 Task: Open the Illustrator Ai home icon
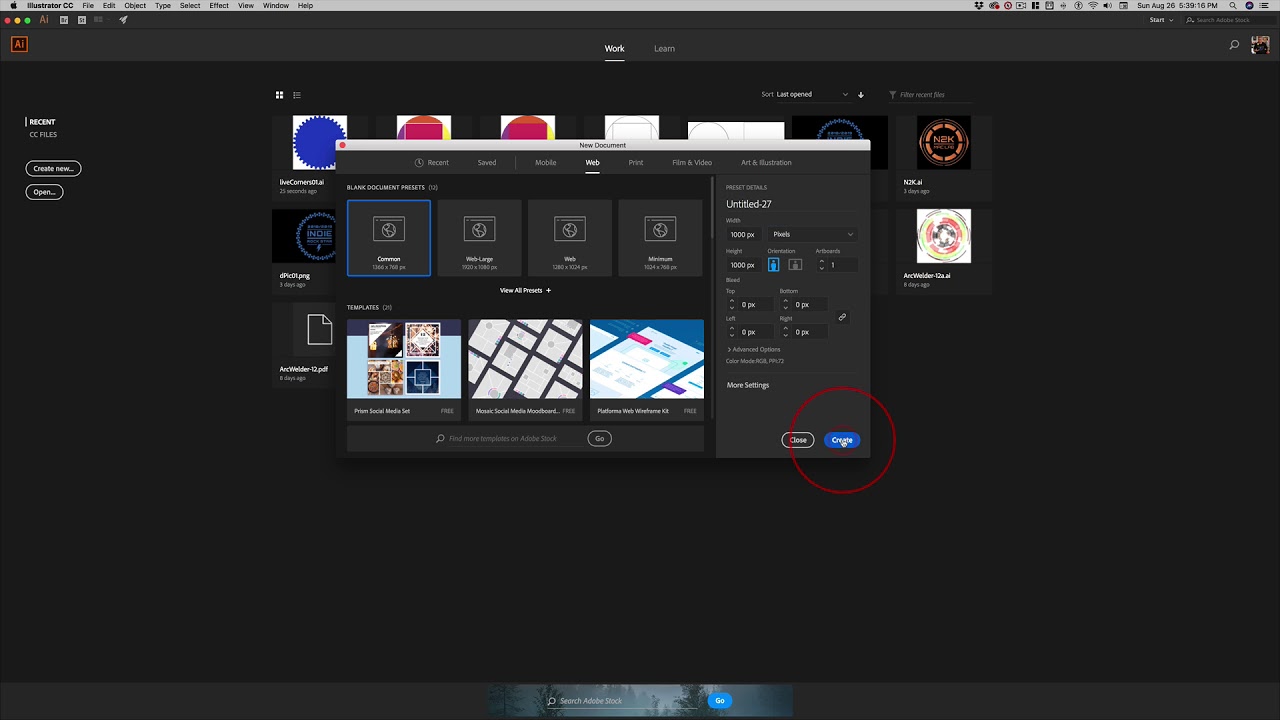click(19, 44)
